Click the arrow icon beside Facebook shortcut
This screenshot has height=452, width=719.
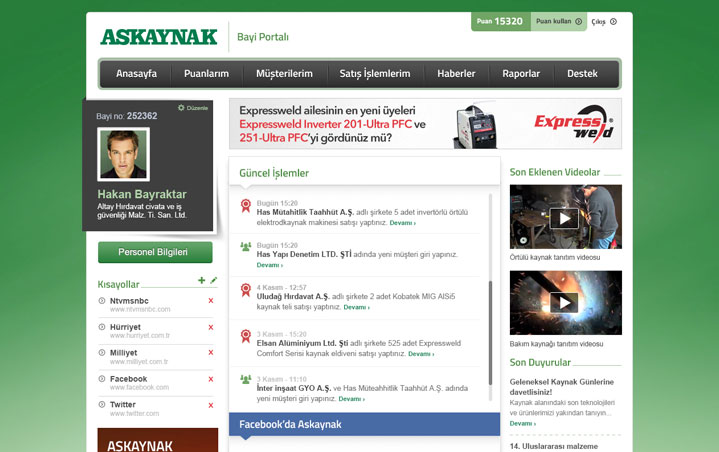(x=102, y=379)
